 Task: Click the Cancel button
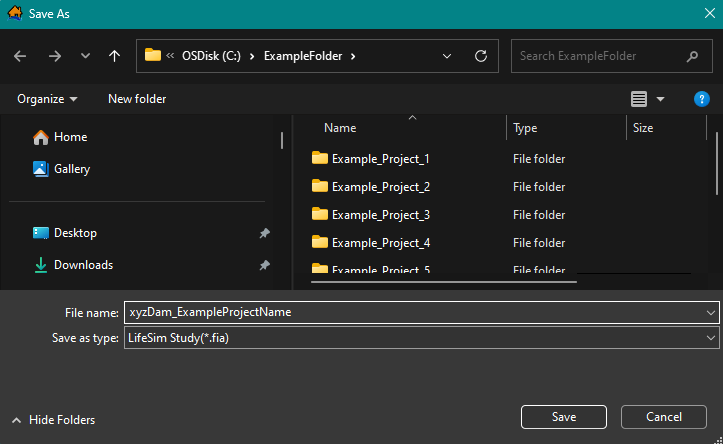[663, 416]
